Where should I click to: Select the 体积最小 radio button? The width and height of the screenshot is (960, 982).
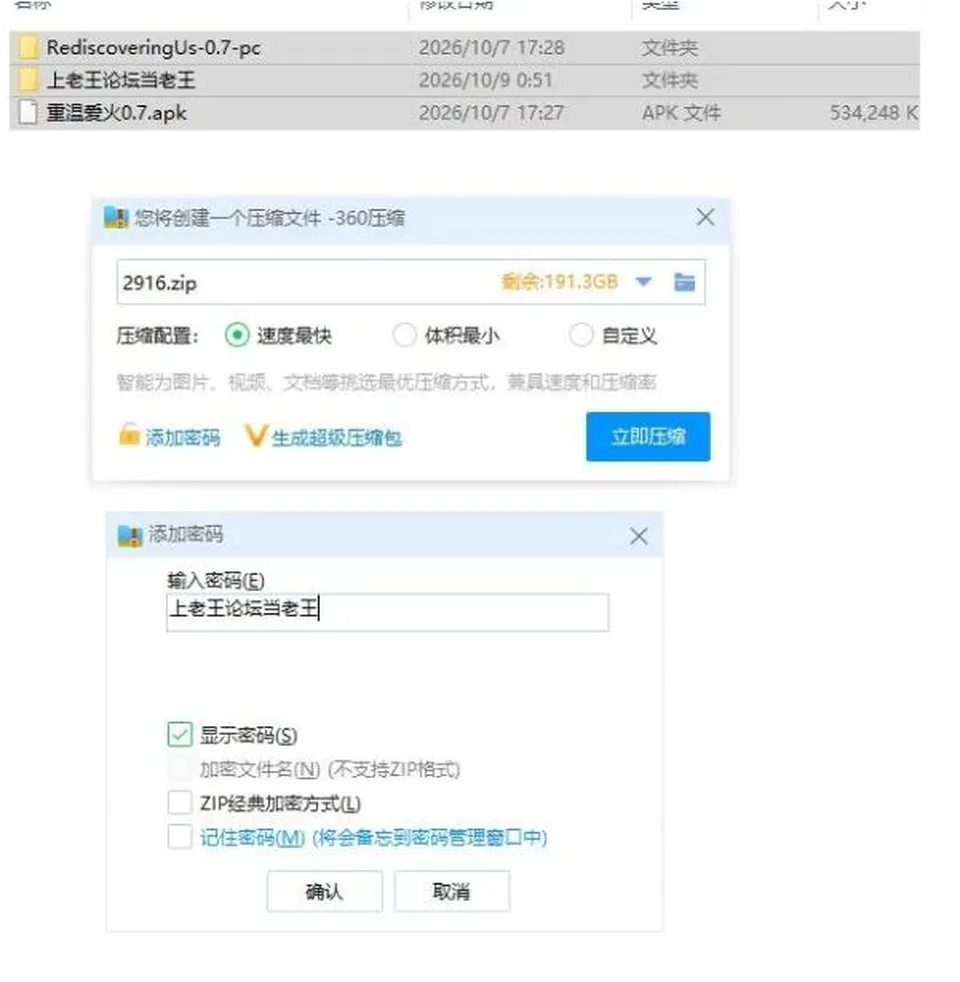tap(405, 335)
